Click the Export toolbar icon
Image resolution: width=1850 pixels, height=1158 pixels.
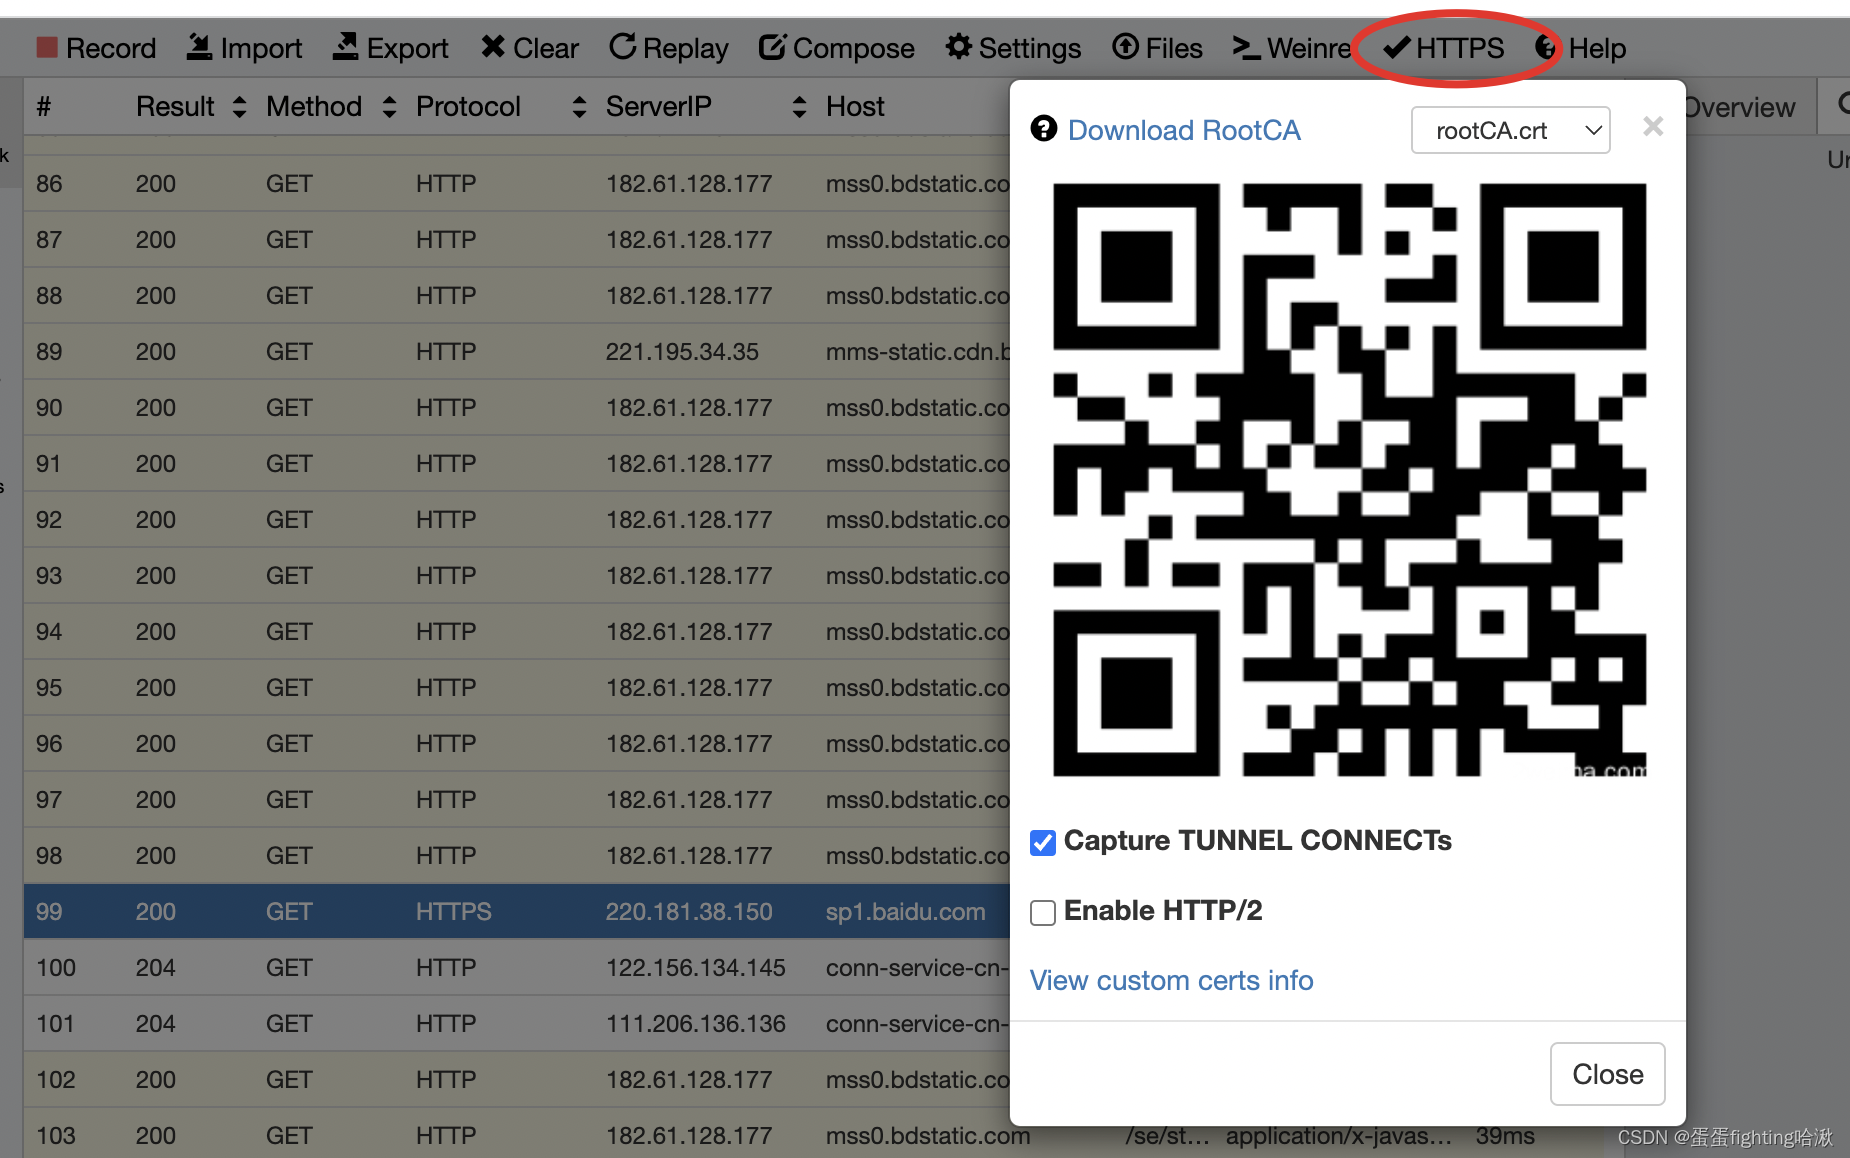(345, 47)
